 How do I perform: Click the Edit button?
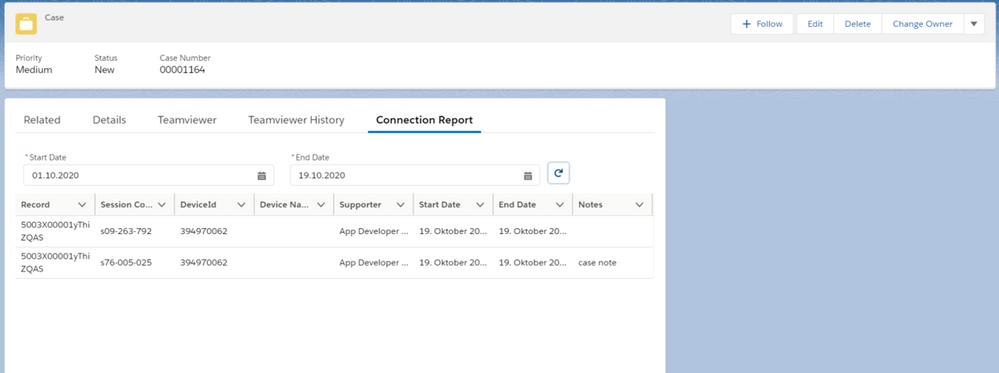pos(815,24)
